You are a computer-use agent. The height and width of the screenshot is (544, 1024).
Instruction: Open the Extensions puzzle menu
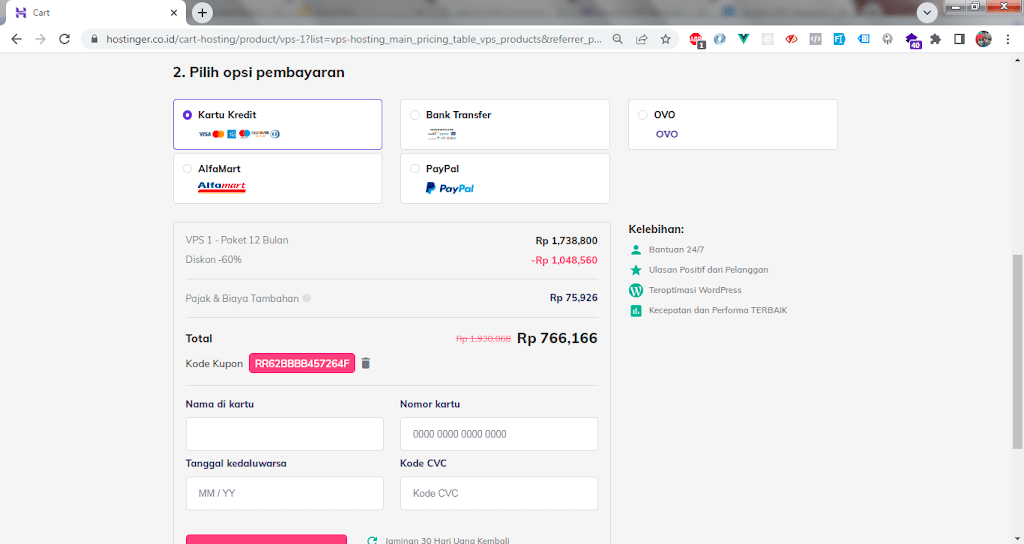[x=936, y=39]
